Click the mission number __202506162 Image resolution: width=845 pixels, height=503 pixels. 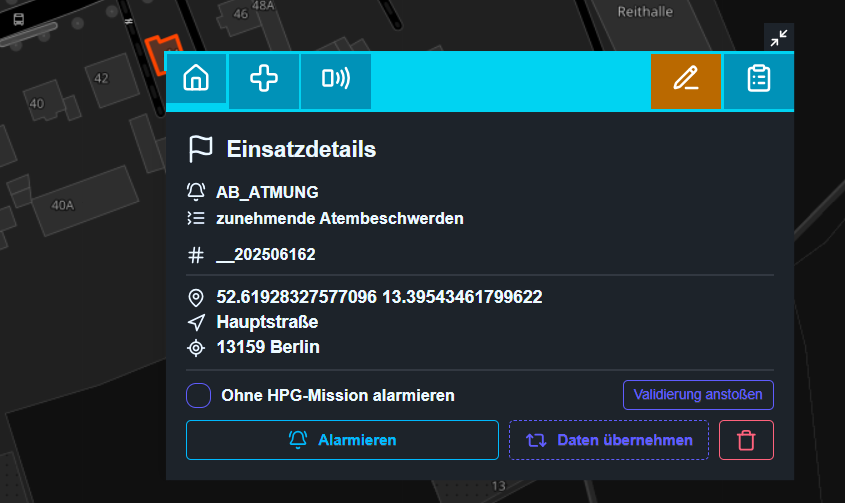[265, 255]
